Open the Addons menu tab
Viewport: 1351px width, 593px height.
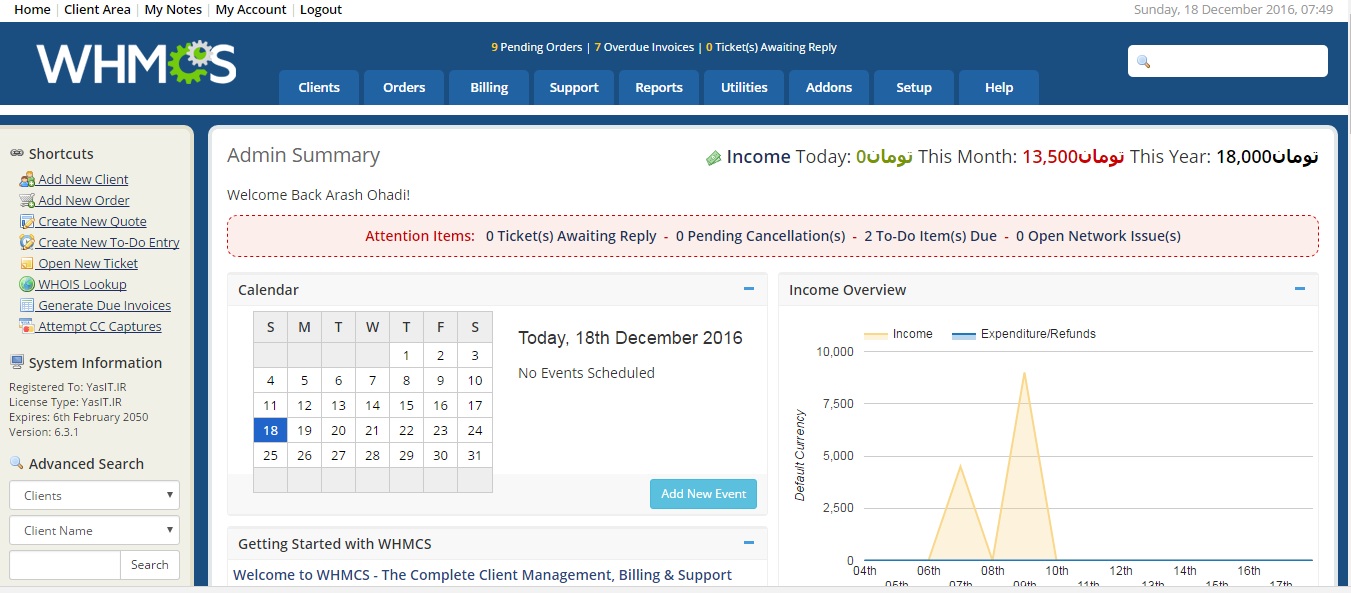coord(829,88)
